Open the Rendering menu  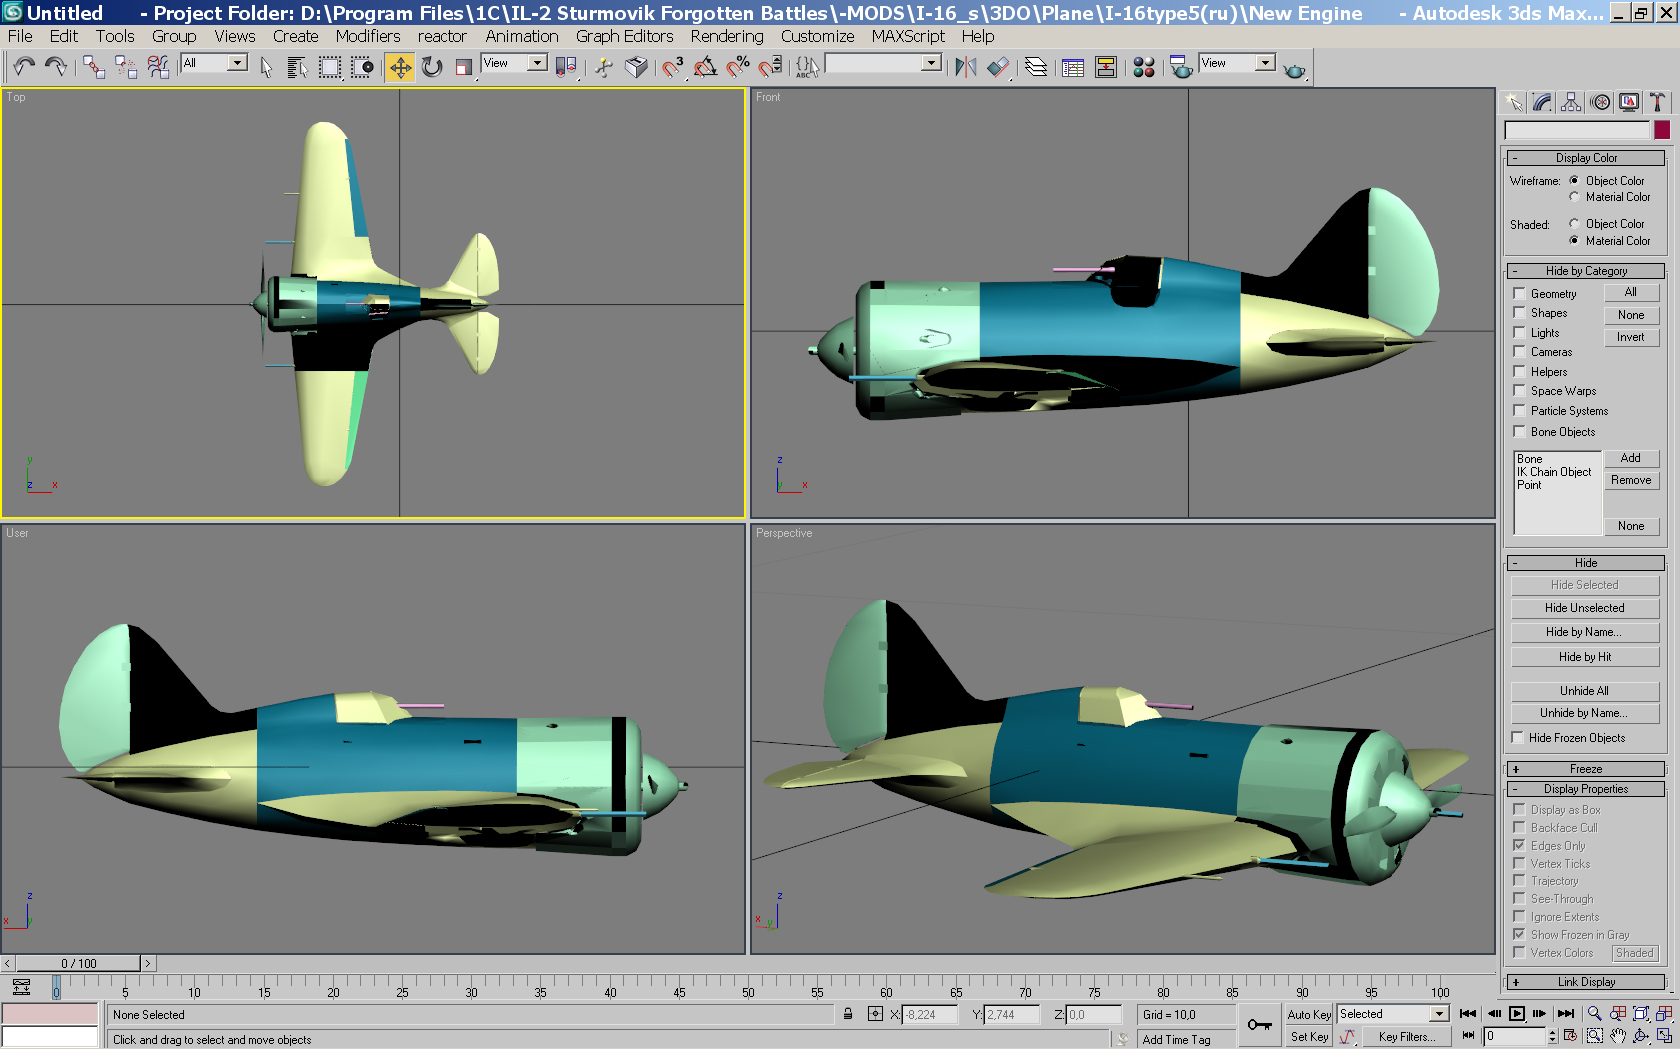(x=727, y=36)
